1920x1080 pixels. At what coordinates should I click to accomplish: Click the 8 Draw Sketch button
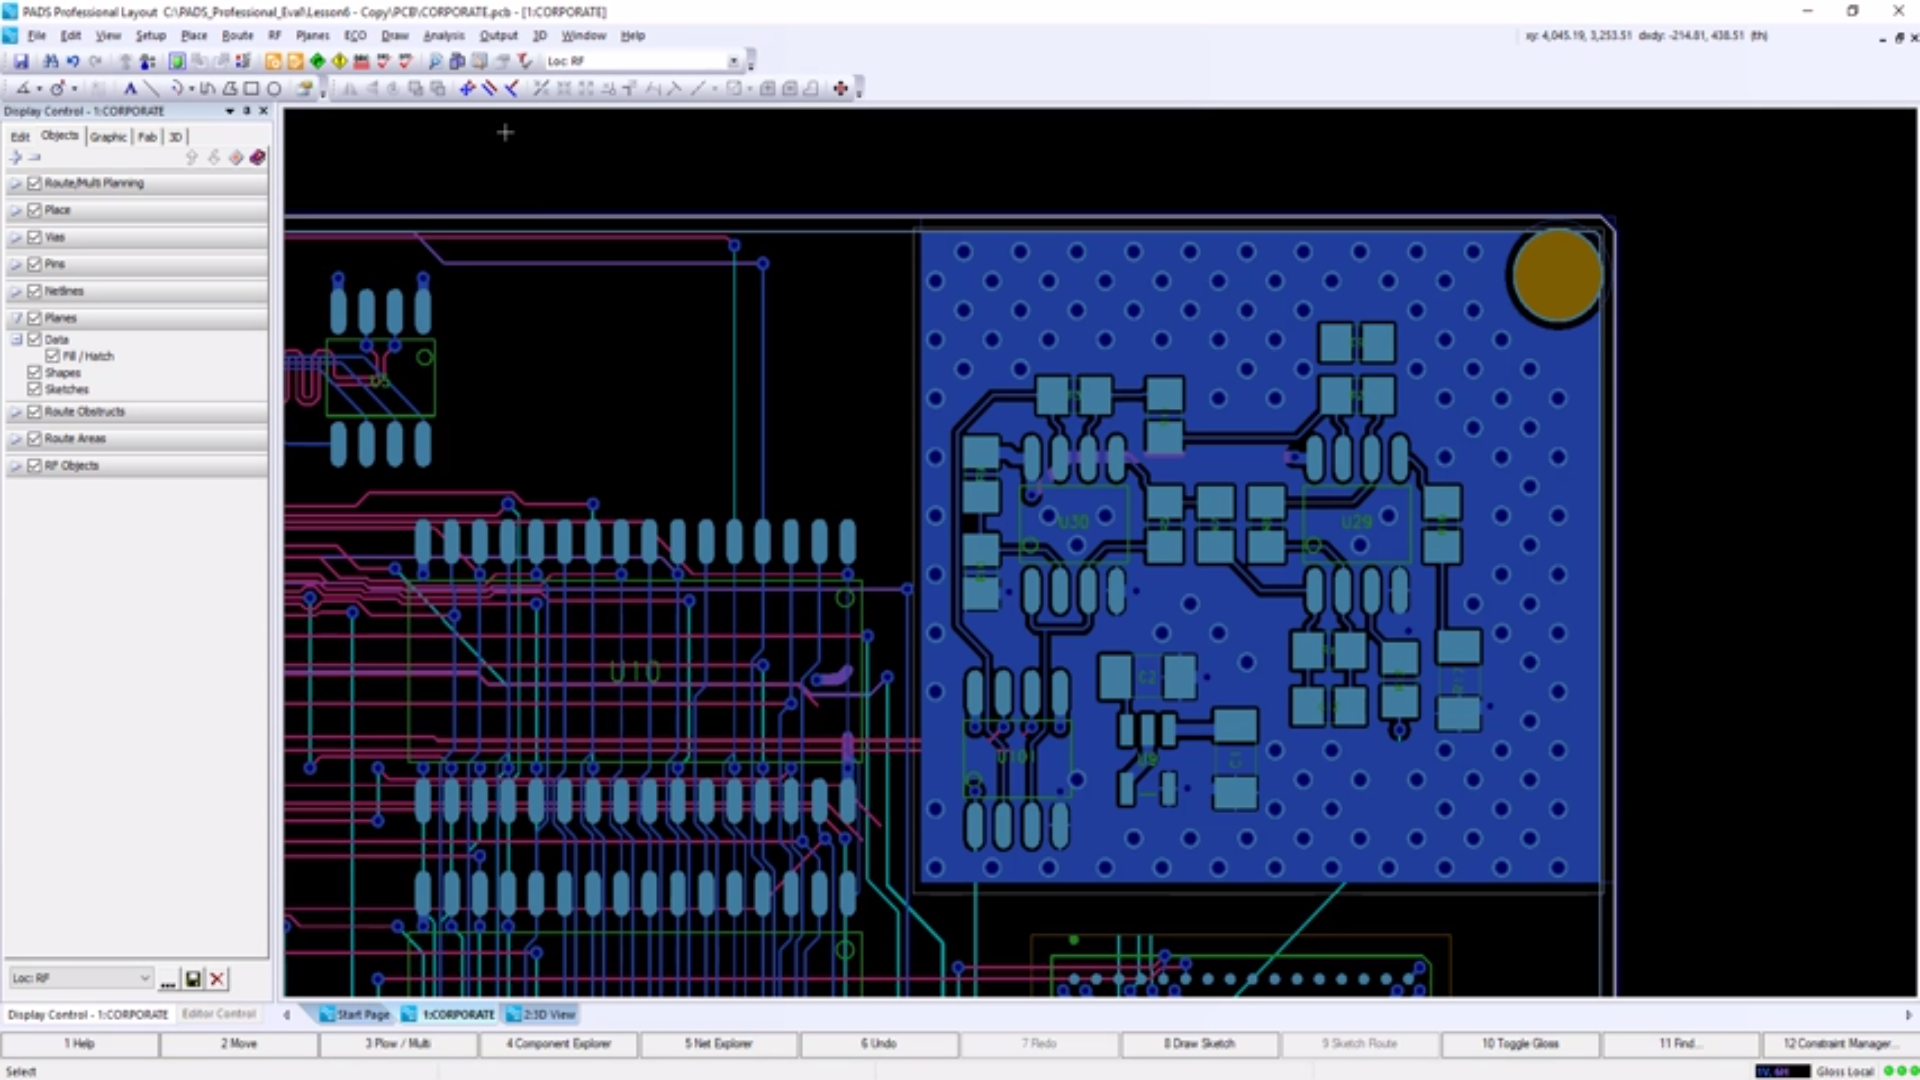1199,1044
